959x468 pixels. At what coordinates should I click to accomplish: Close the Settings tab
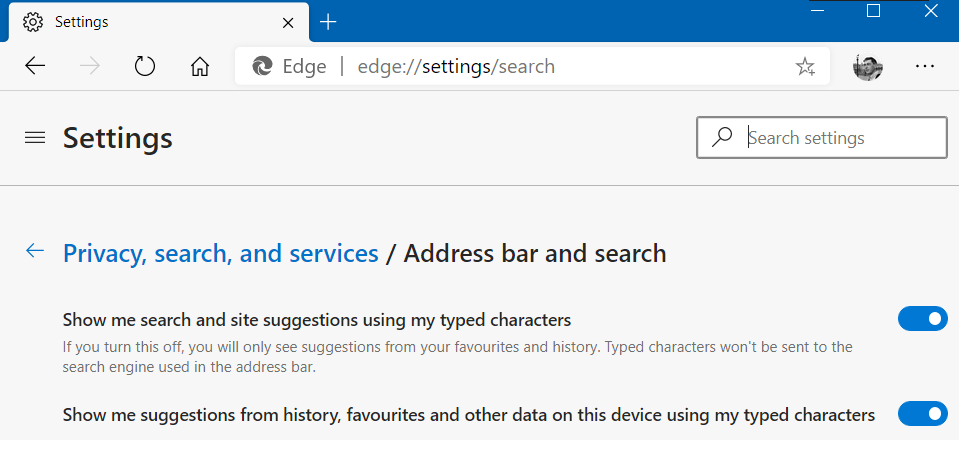click(287, 23)
